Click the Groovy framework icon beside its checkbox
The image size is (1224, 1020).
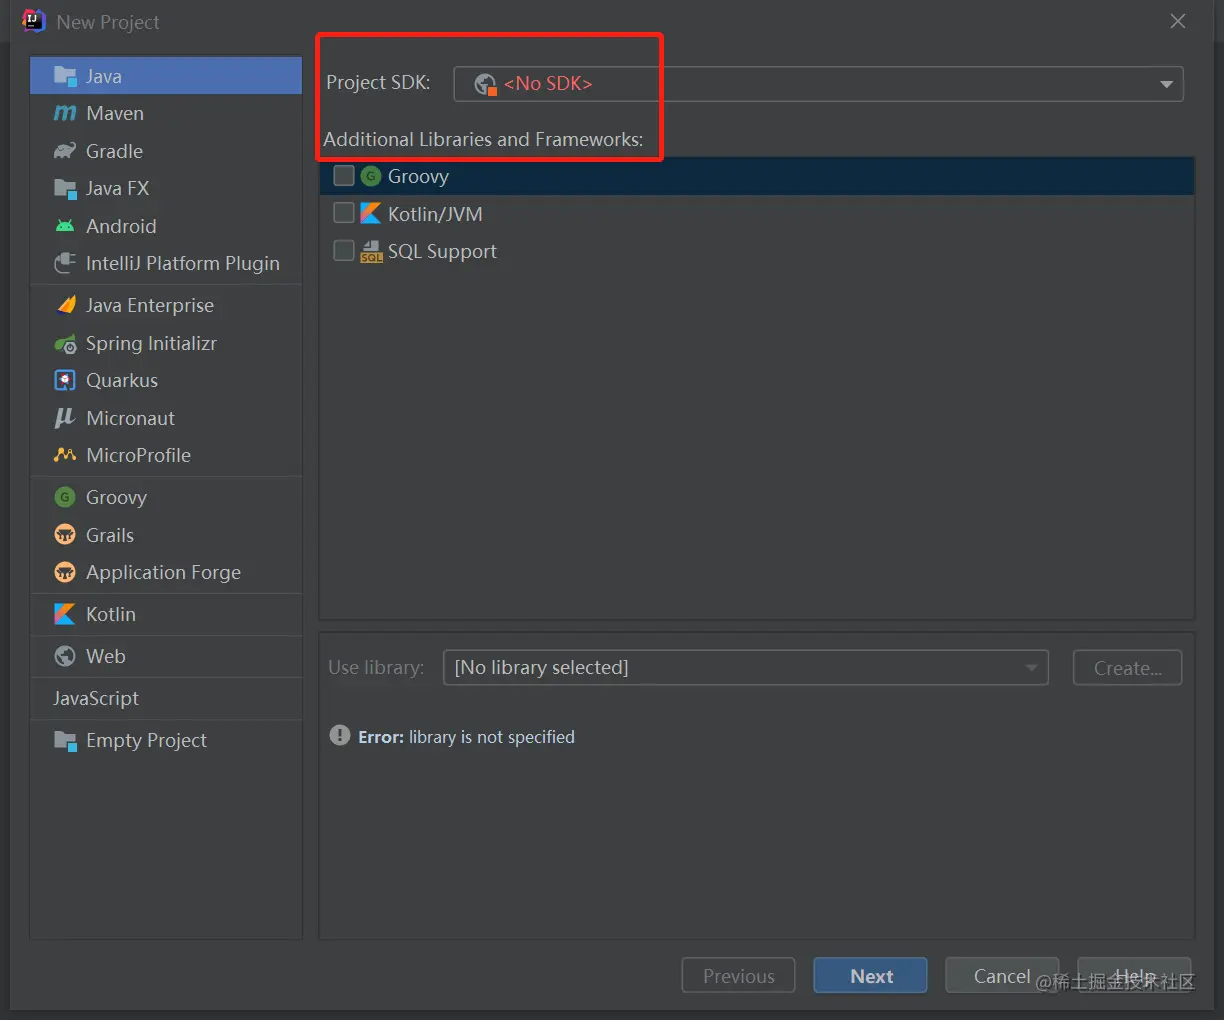371,176
